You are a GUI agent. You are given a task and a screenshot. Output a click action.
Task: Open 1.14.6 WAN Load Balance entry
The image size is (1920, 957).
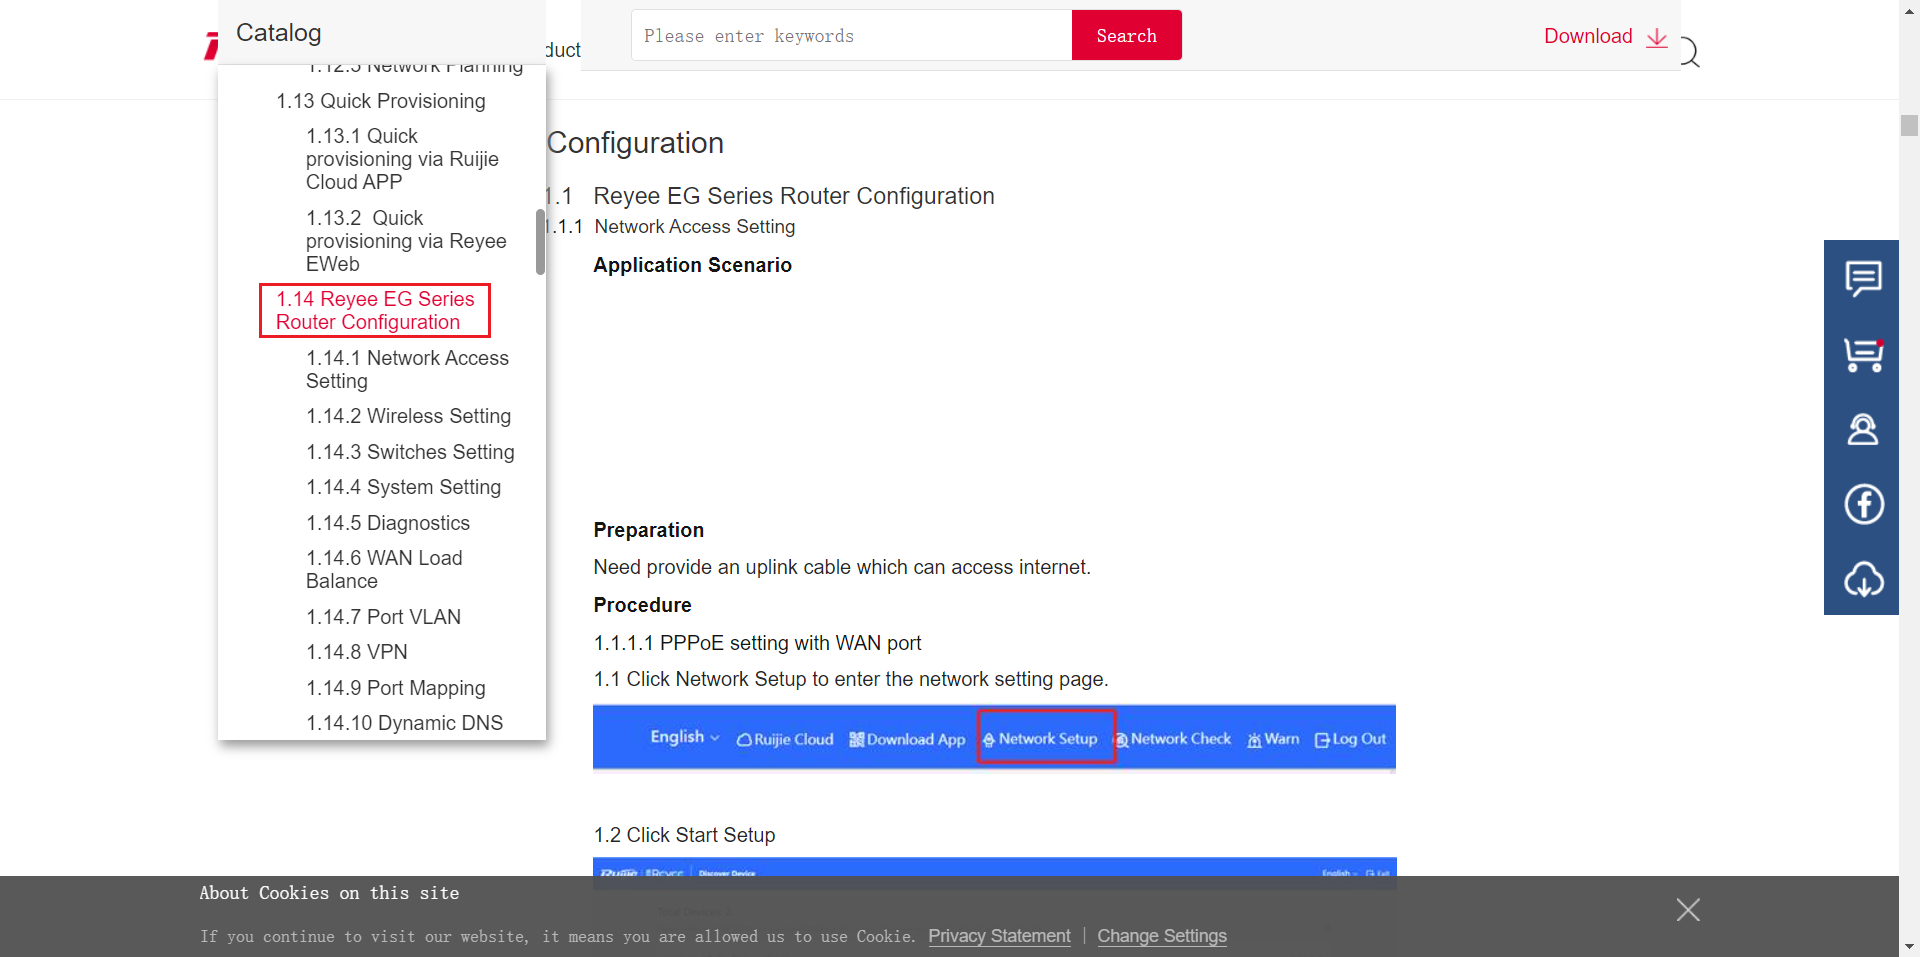click(x=384, y=569)
